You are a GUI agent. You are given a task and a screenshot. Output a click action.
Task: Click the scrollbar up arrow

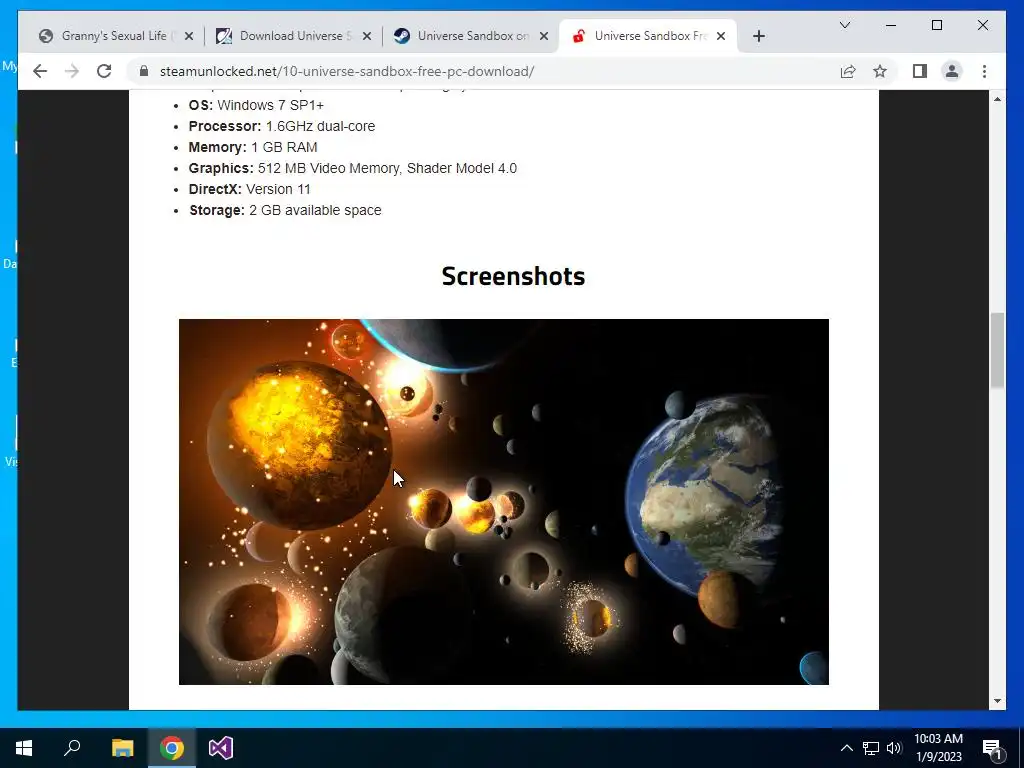(997, 99)
